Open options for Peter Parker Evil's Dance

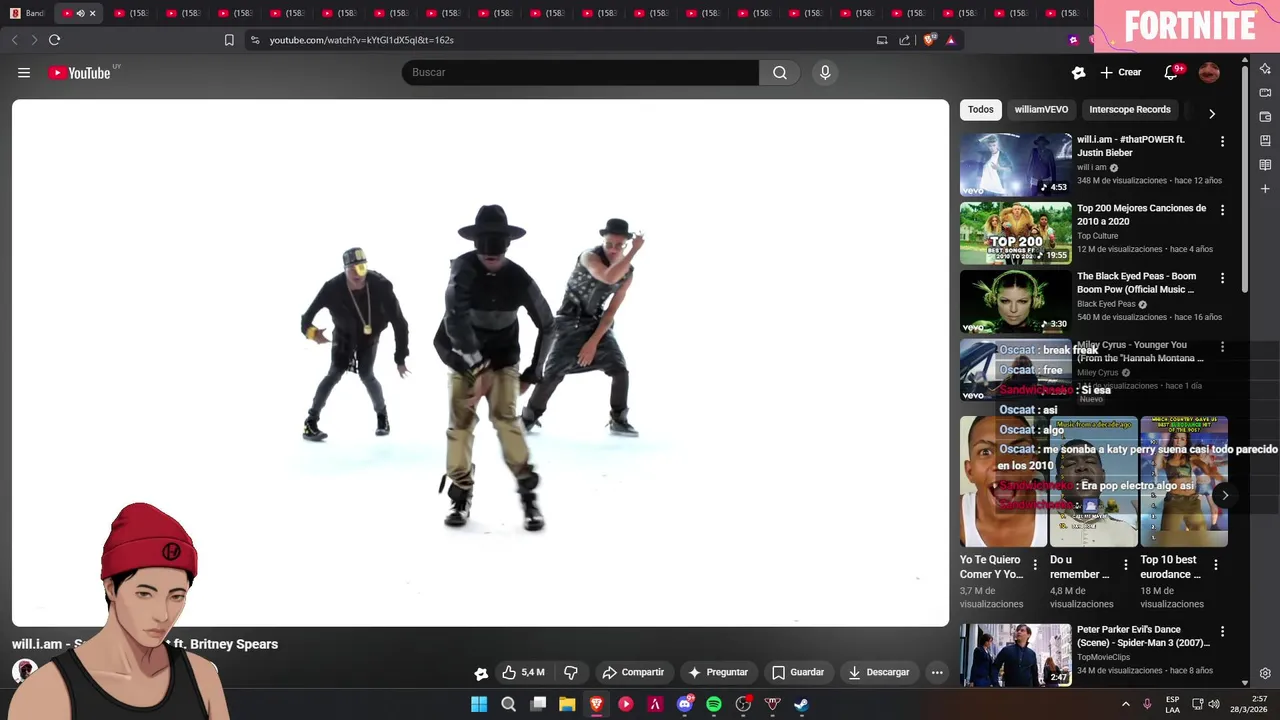pyautogui.click(x=1222, y=632)
